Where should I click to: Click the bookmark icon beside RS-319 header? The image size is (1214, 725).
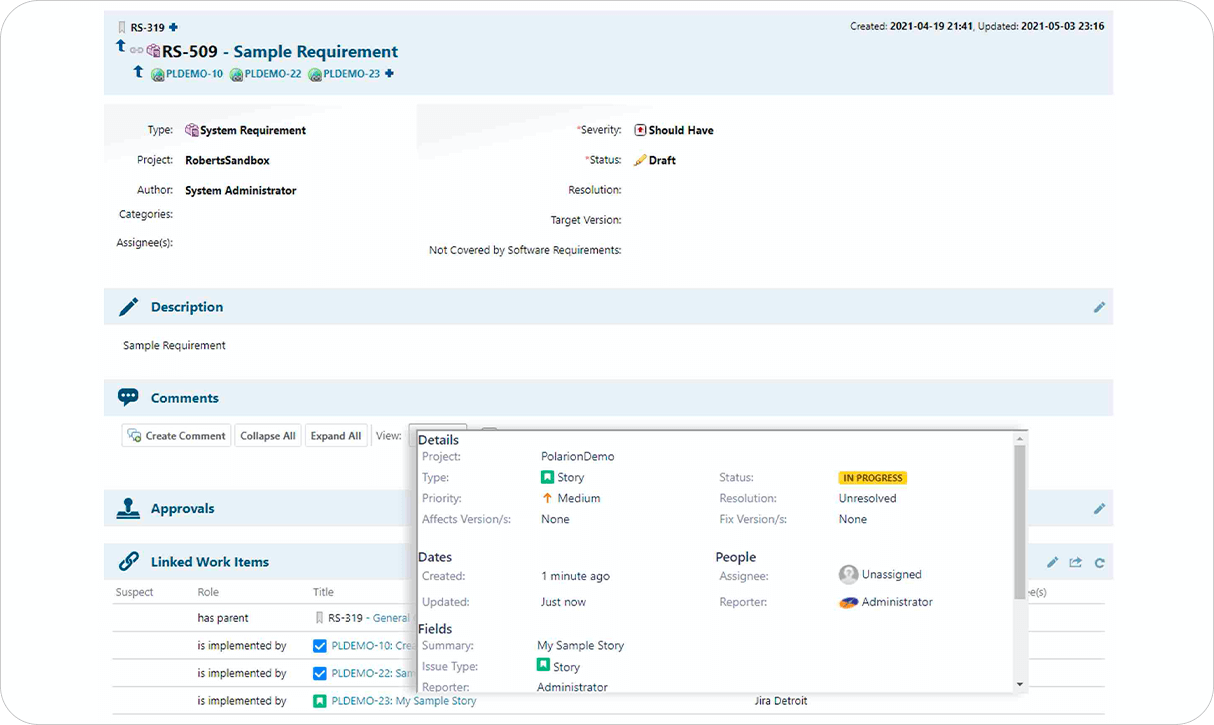pyautogui.click(x=122, y=27)
